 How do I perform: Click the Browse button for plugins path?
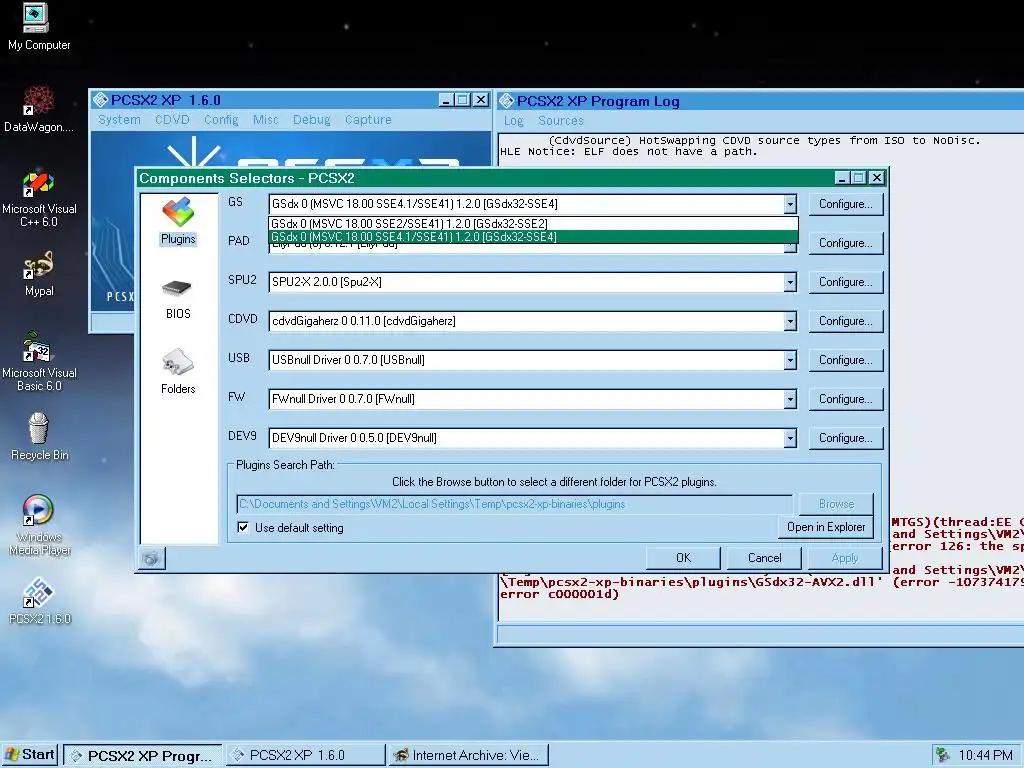point(836,504)
